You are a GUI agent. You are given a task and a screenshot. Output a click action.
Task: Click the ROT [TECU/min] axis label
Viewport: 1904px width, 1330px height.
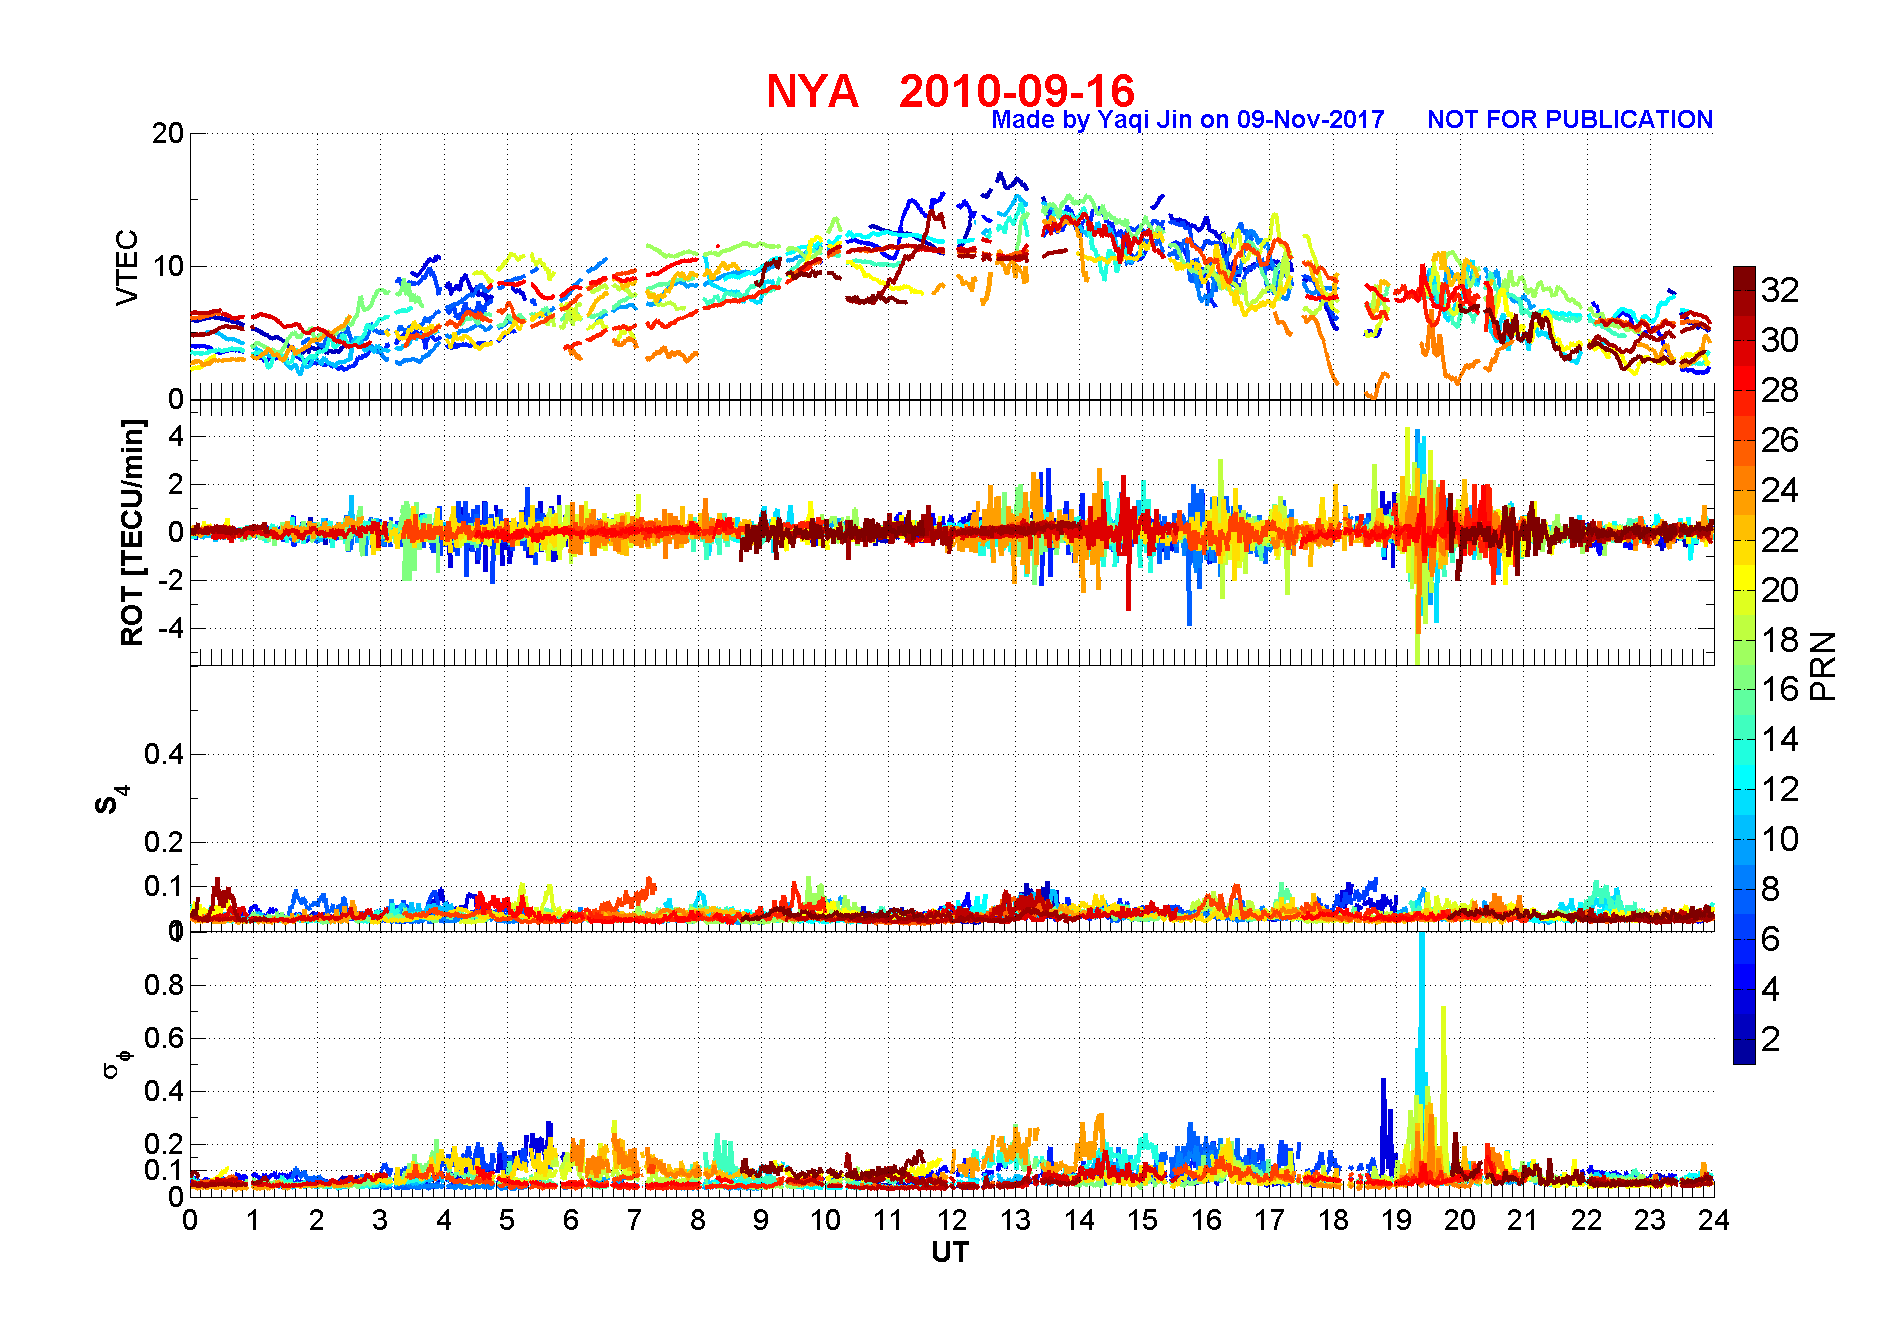132,532
